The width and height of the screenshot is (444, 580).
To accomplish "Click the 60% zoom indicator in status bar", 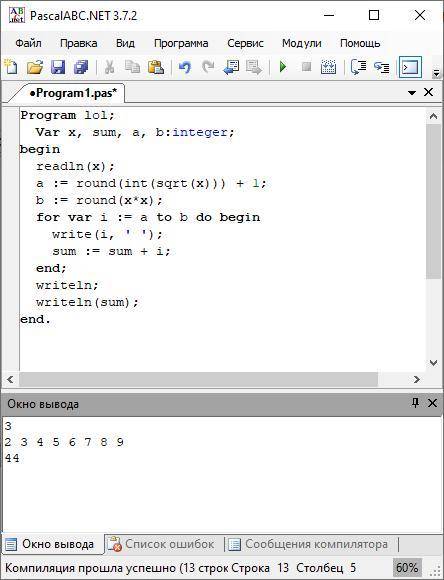I will click(x=407, y=567).
